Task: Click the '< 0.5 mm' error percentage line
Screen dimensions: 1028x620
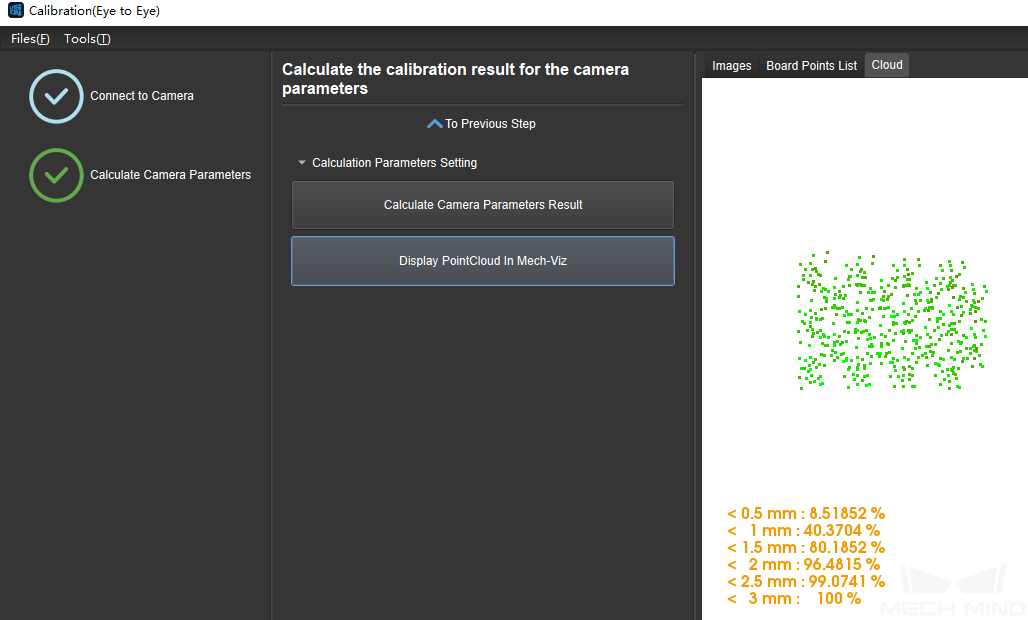Action: (805, 514)
